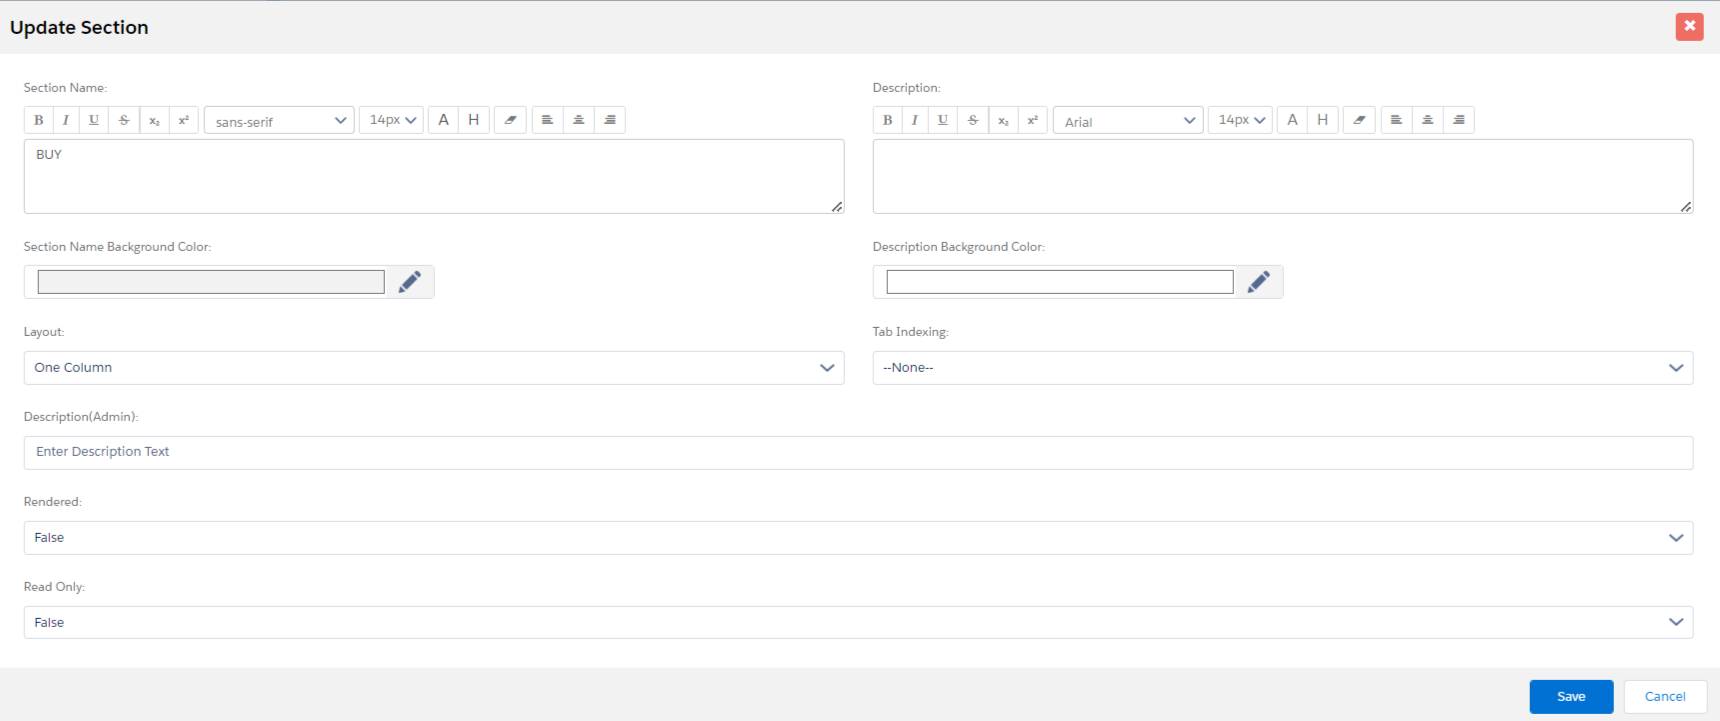Open the Rendered dropdown
The width and height of the screenshot is (1720, 721).
coord(858,538)
